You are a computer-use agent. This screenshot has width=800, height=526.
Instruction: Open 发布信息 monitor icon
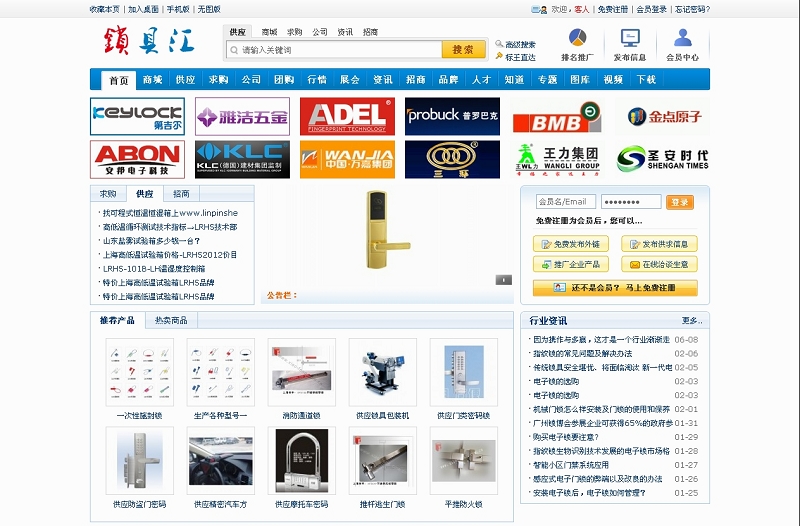pos(630,39)
